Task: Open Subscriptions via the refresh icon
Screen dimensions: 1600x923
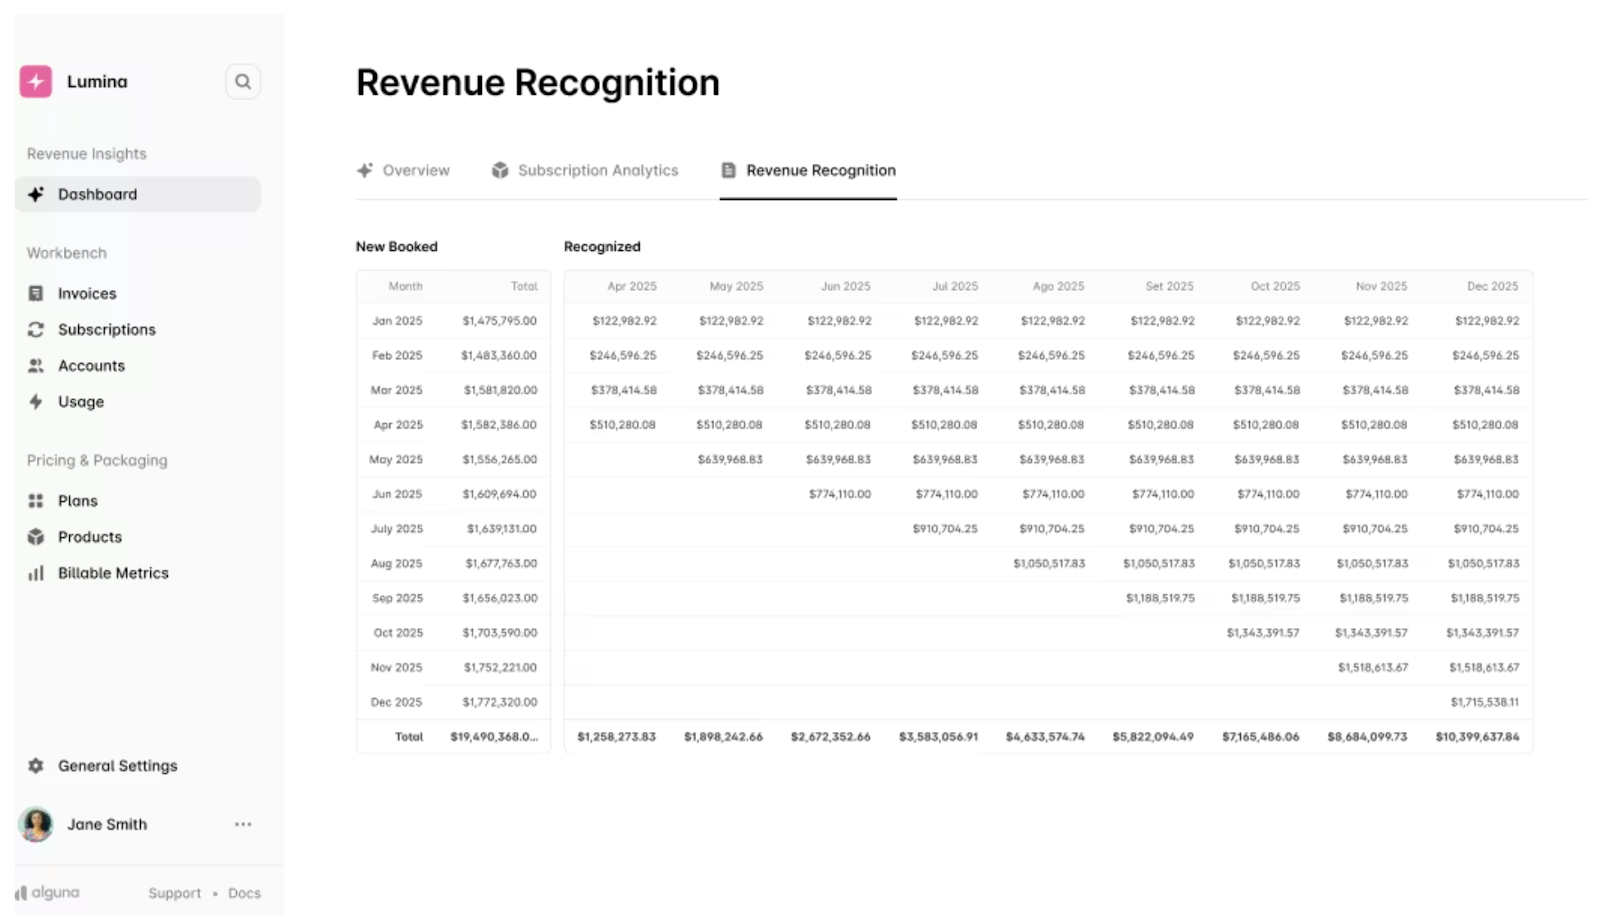Action: coord(36,329)
